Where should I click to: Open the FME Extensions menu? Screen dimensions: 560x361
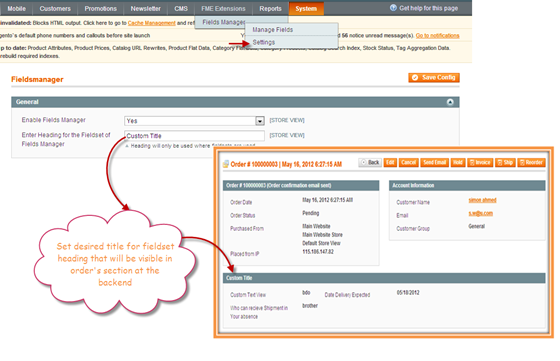[x=223, y=8]
